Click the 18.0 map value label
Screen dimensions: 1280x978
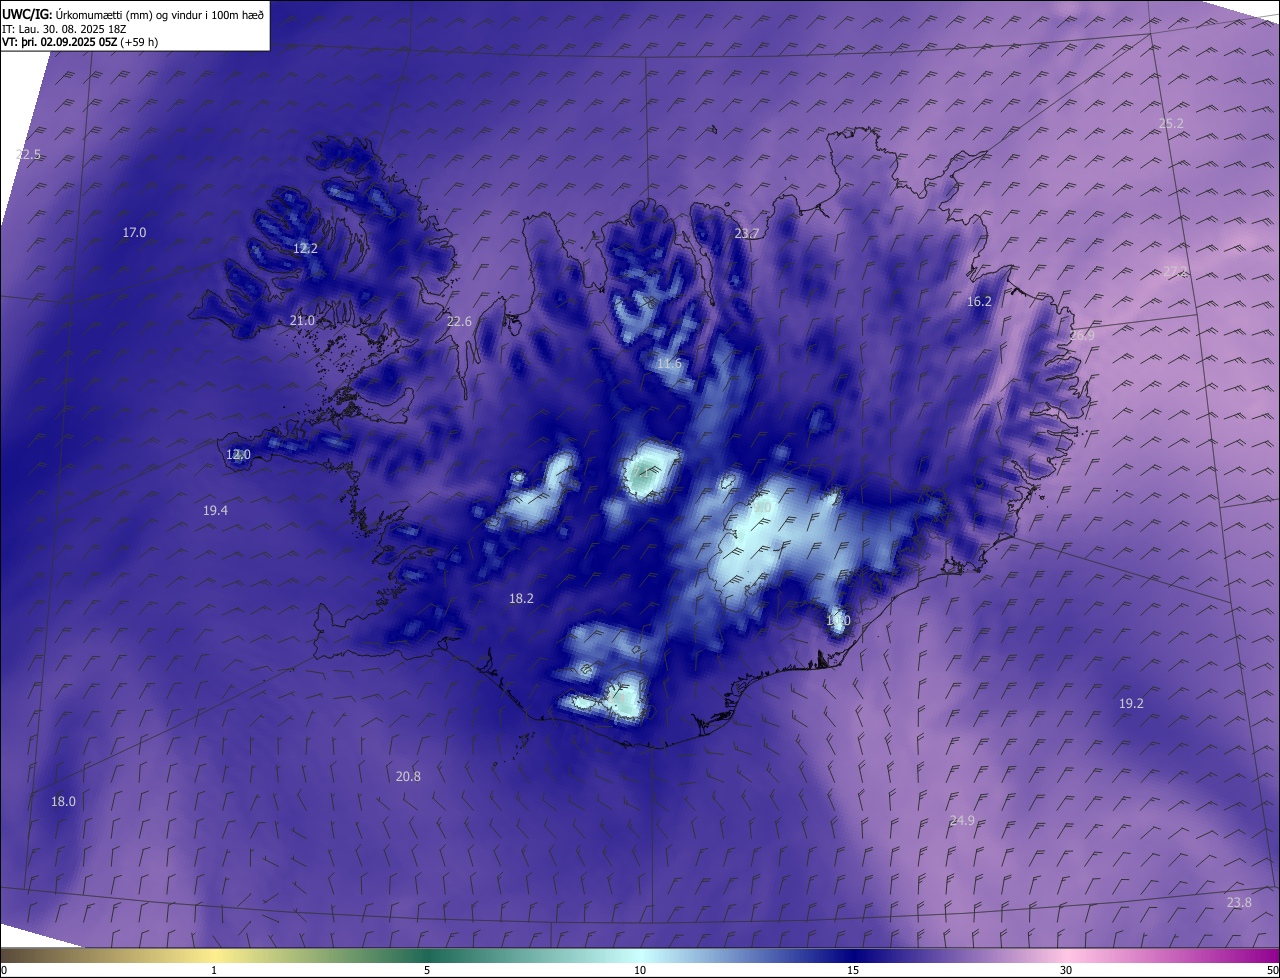pos(63,802)
